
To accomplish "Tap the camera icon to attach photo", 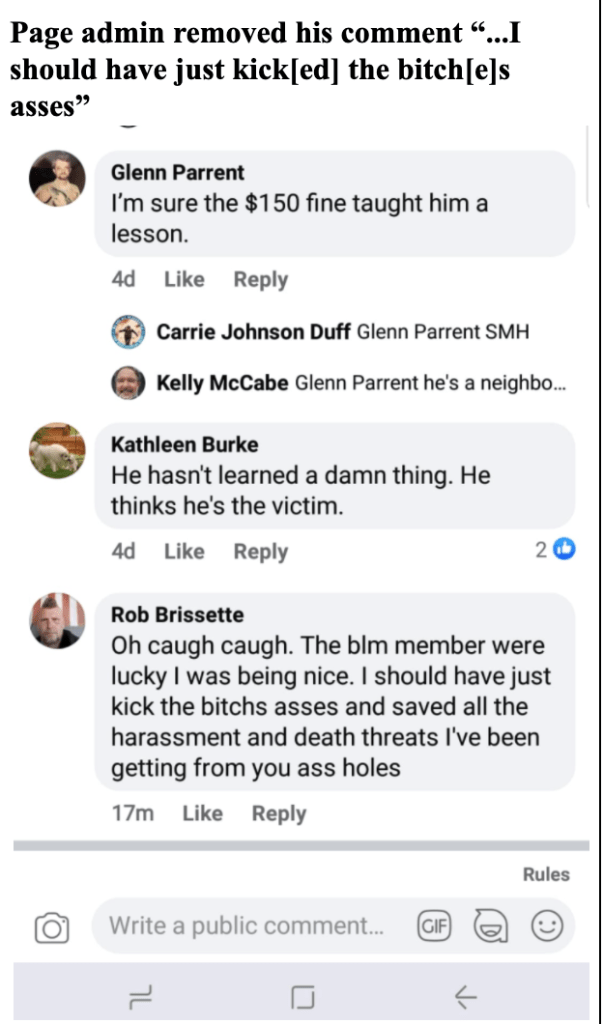I will coord(51,928).
